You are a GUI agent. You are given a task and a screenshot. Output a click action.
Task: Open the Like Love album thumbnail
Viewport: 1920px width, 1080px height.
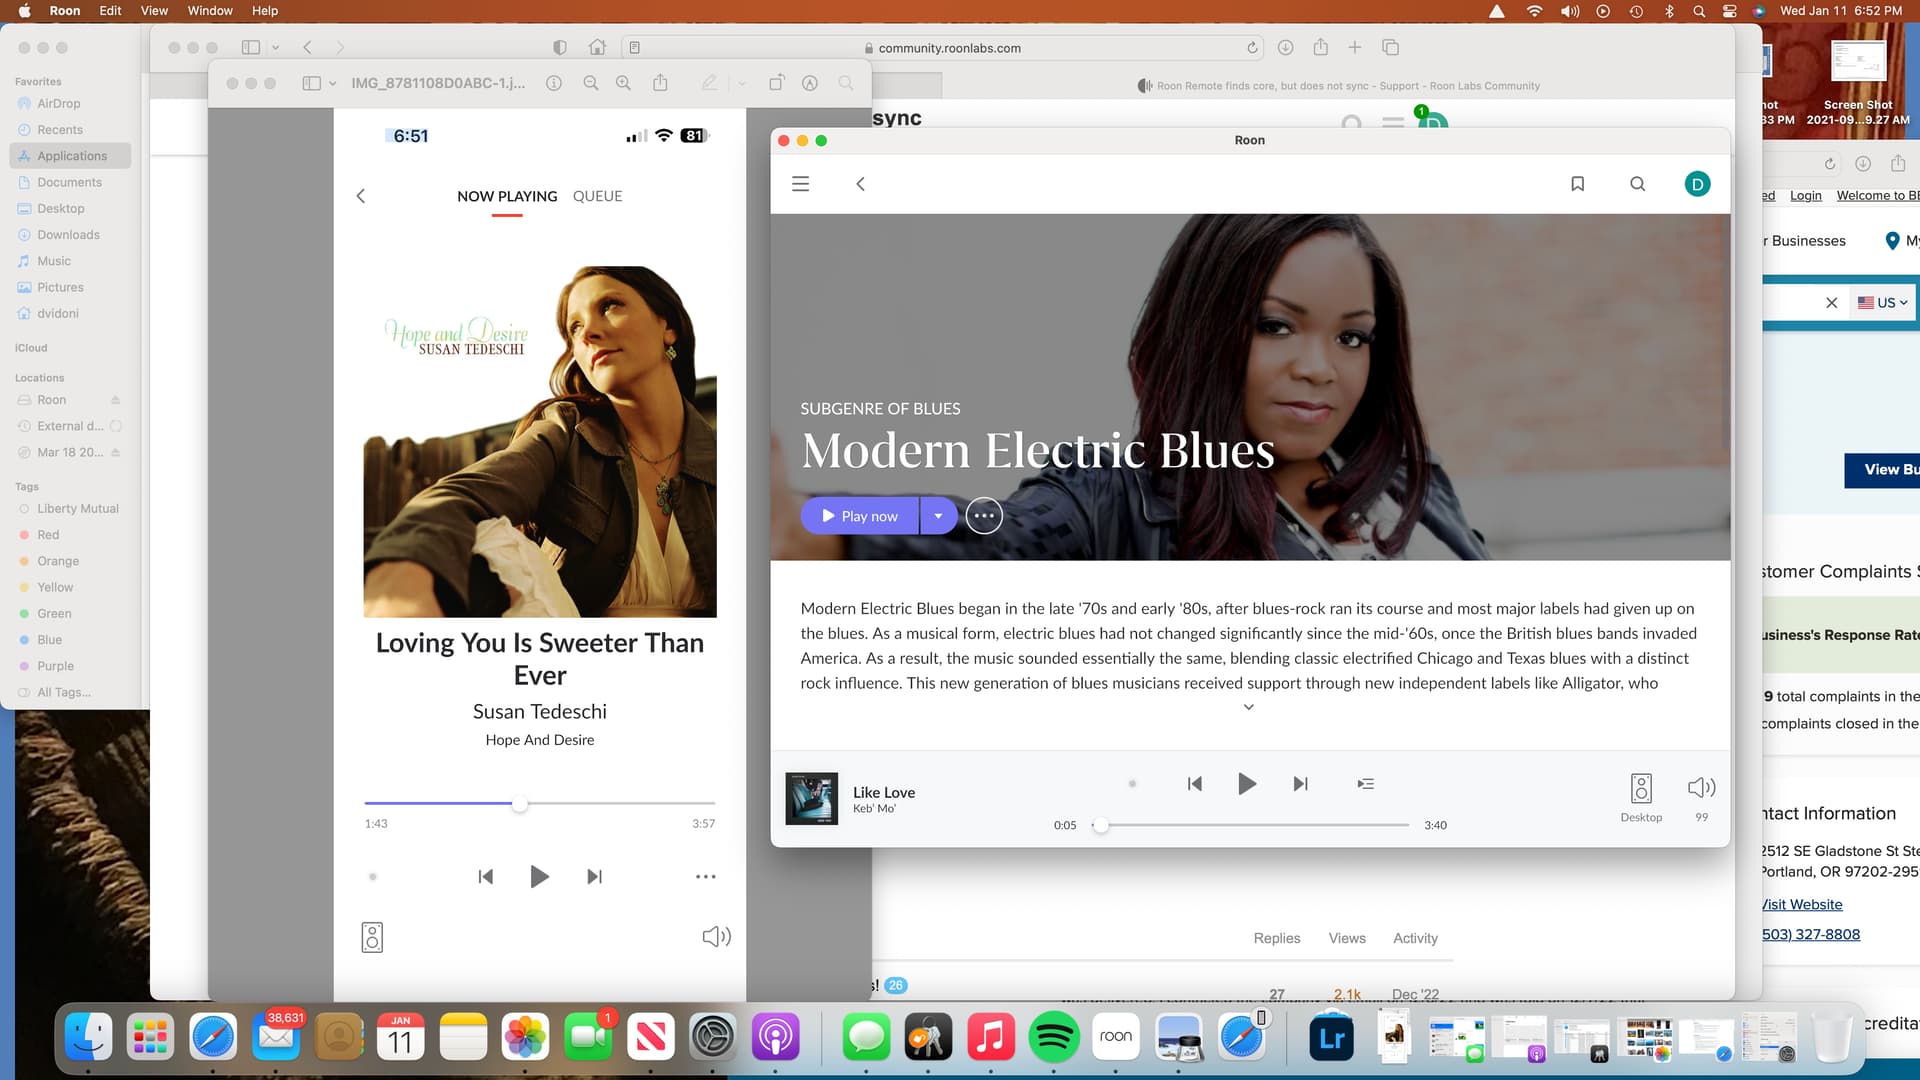click(x=811, y=798)
